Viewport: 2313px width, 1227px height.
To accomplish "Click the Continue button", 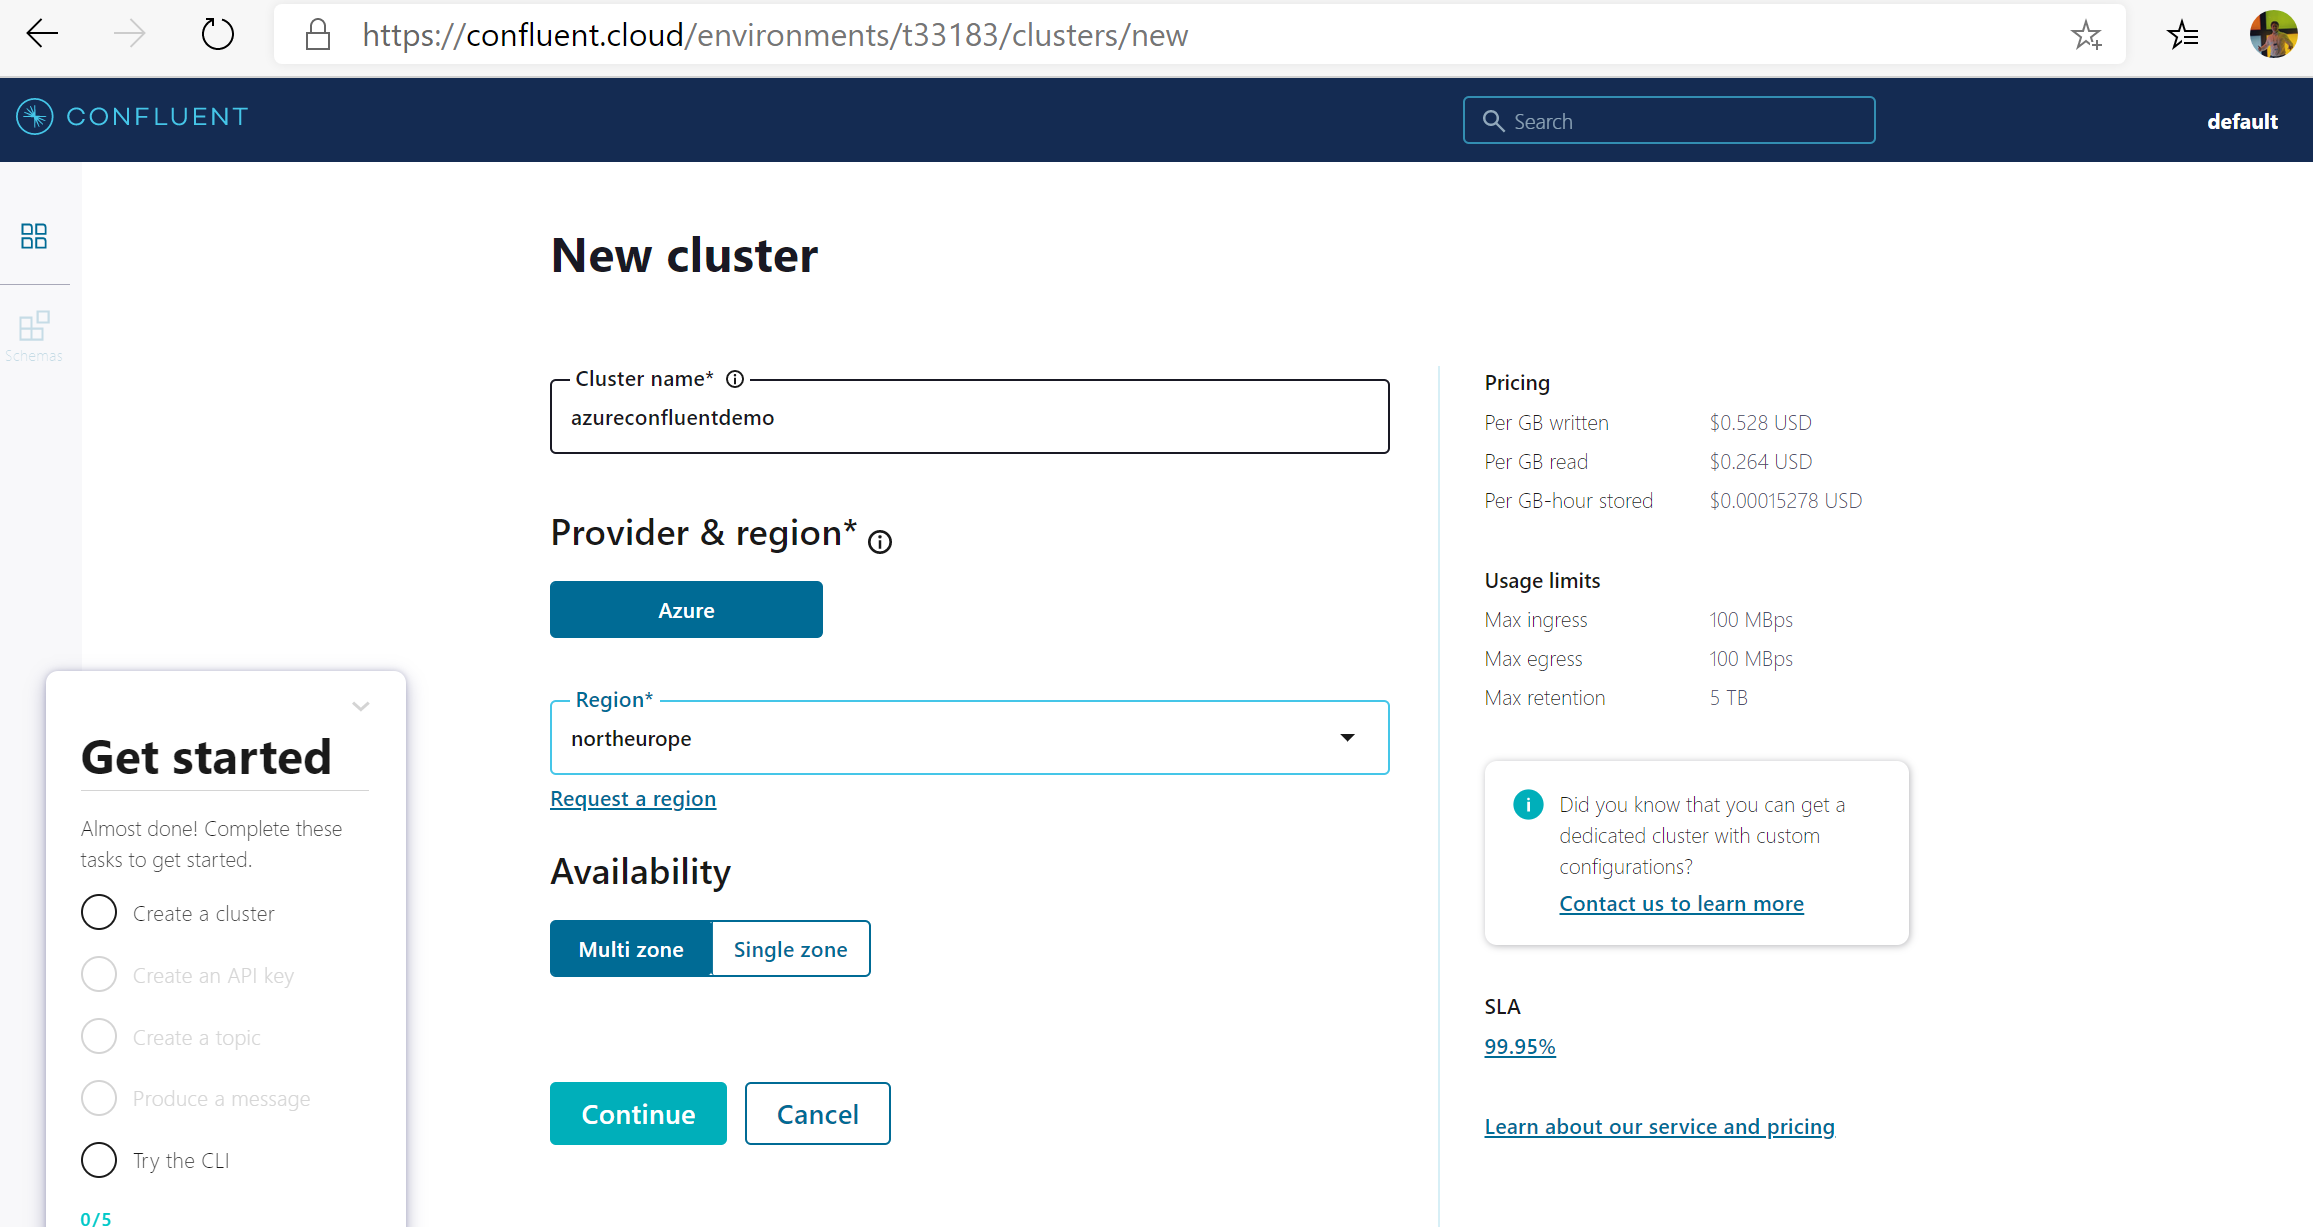I will pyautogui.click(x=638, y=1114).
